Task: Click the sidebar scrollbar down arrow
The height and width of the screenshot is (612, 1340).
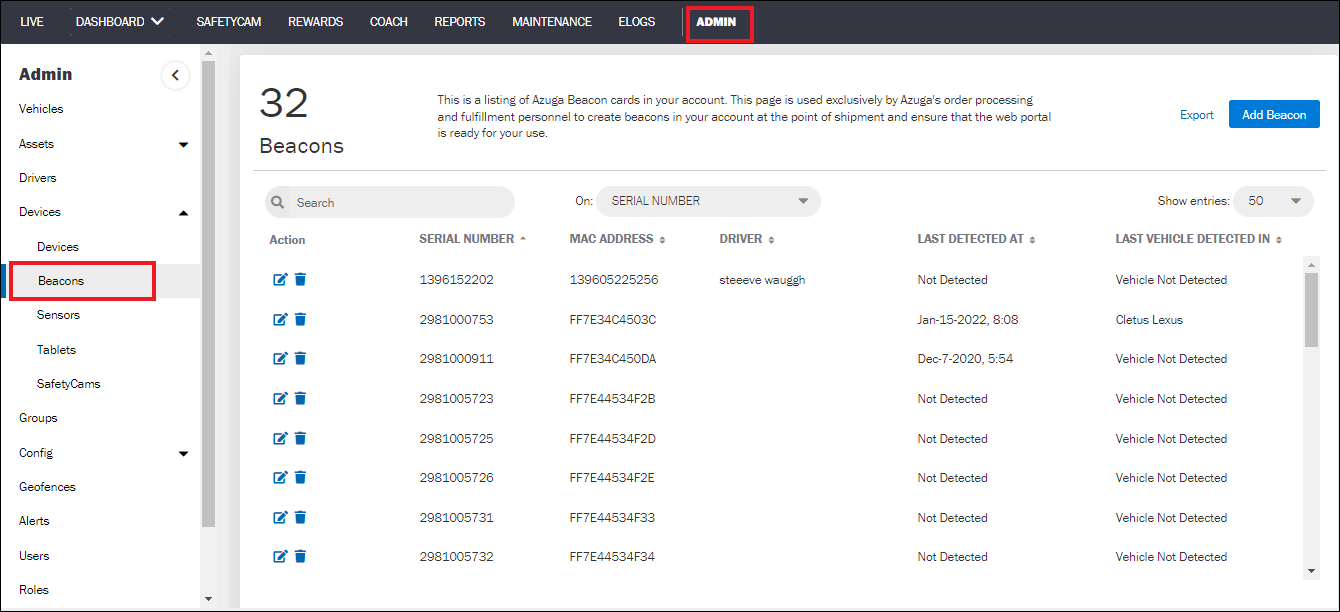Action: click(x=208, y=599)
